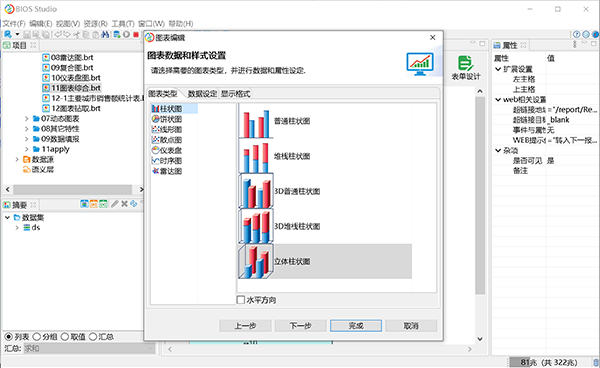600x368 pixels.
Task: Select the 分组 radio button
Action: pos(37,337)
